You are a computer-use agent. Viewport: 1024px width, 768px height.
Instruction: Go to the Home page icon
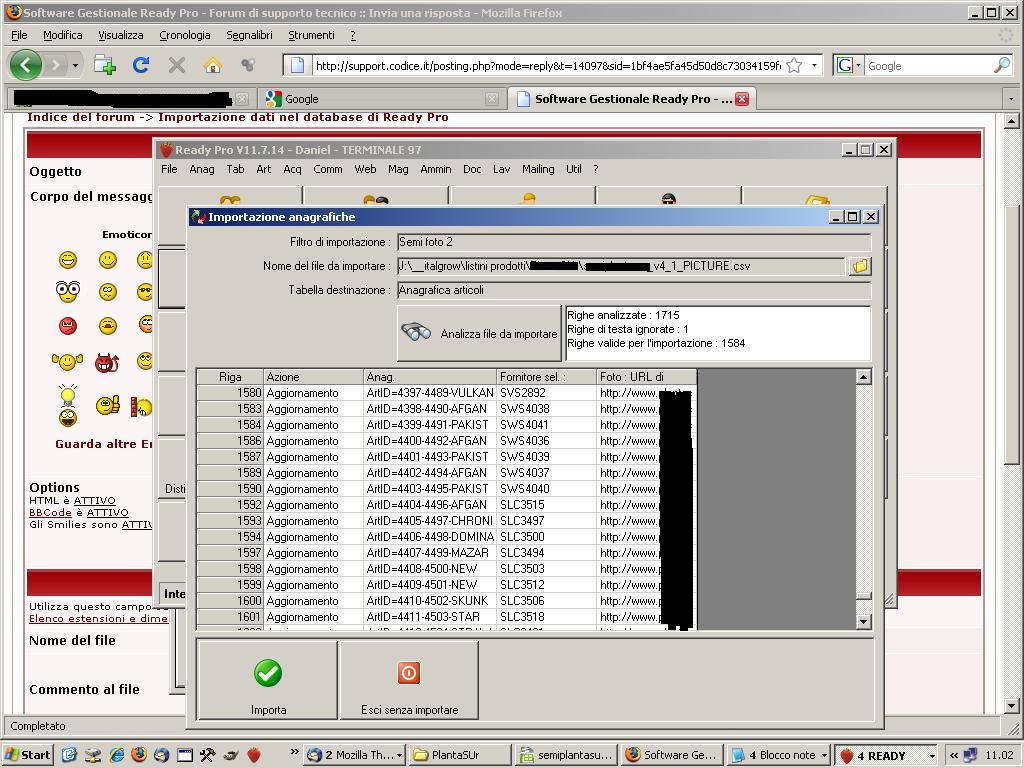(212, 65)
